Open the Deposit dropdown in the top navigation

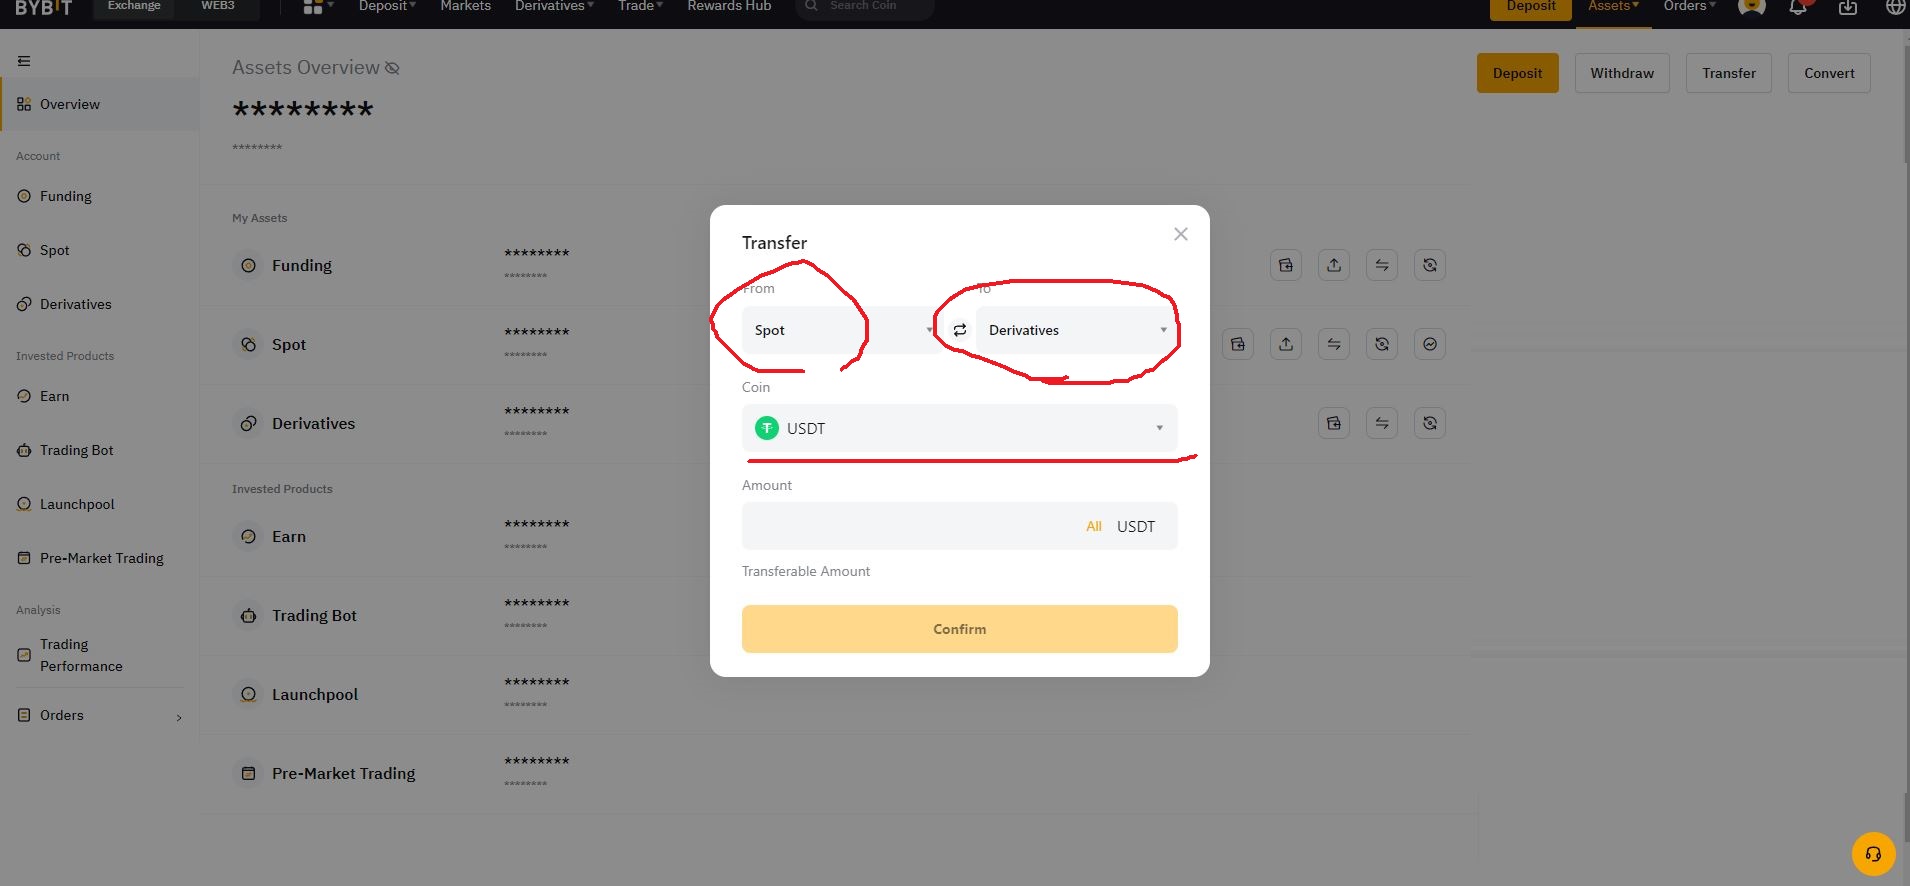(x=387, y=6)
